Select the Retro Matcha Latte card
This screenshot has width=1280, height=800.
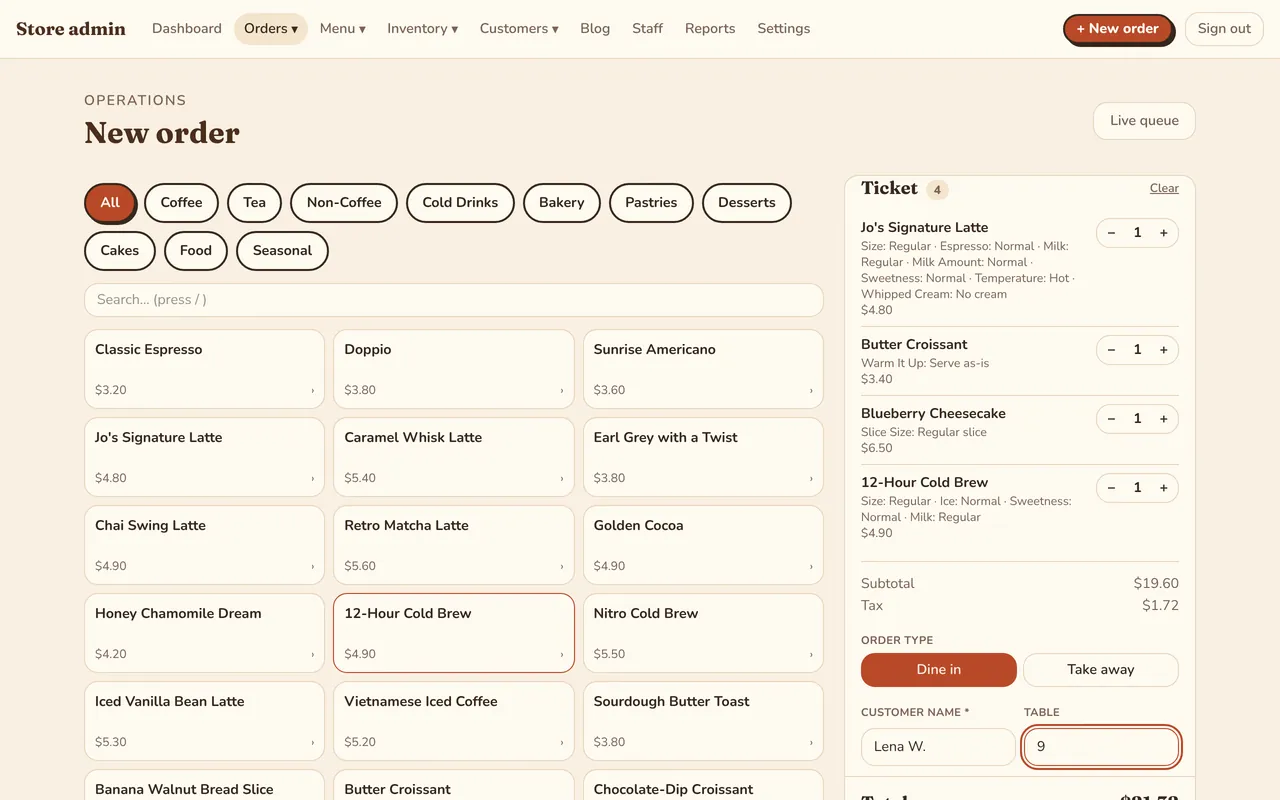[x=454, y=545]
